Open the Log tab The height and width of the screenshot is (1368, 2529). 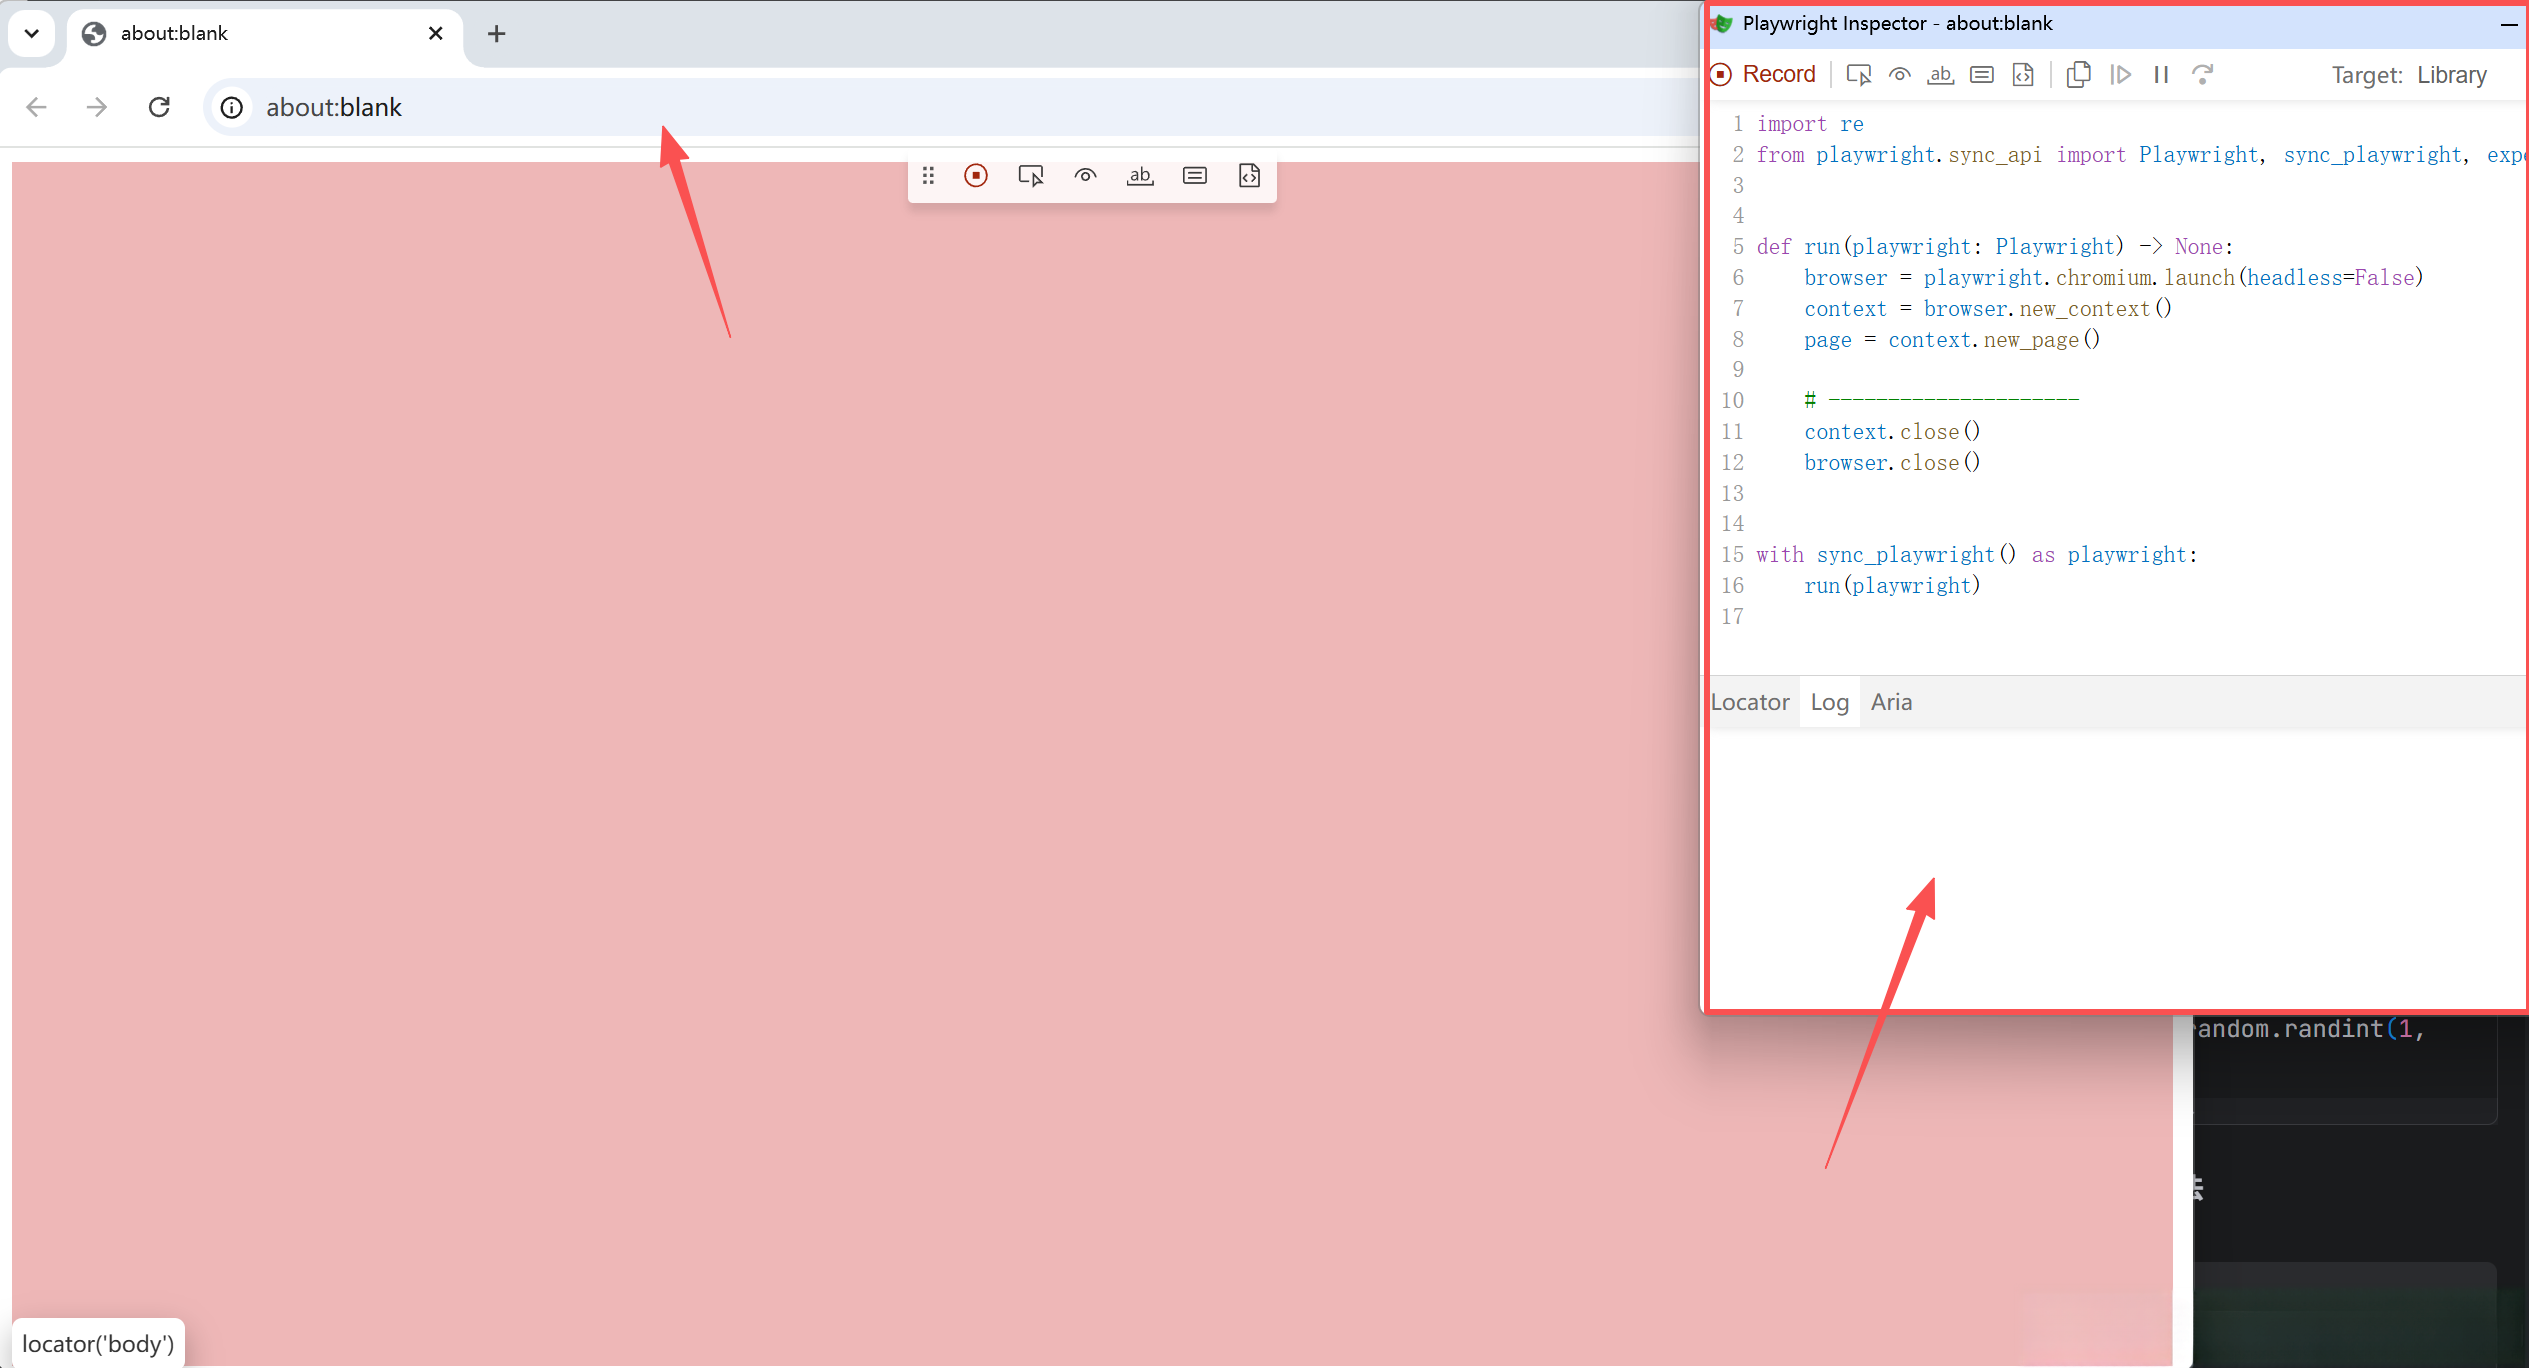[1829, 702]
